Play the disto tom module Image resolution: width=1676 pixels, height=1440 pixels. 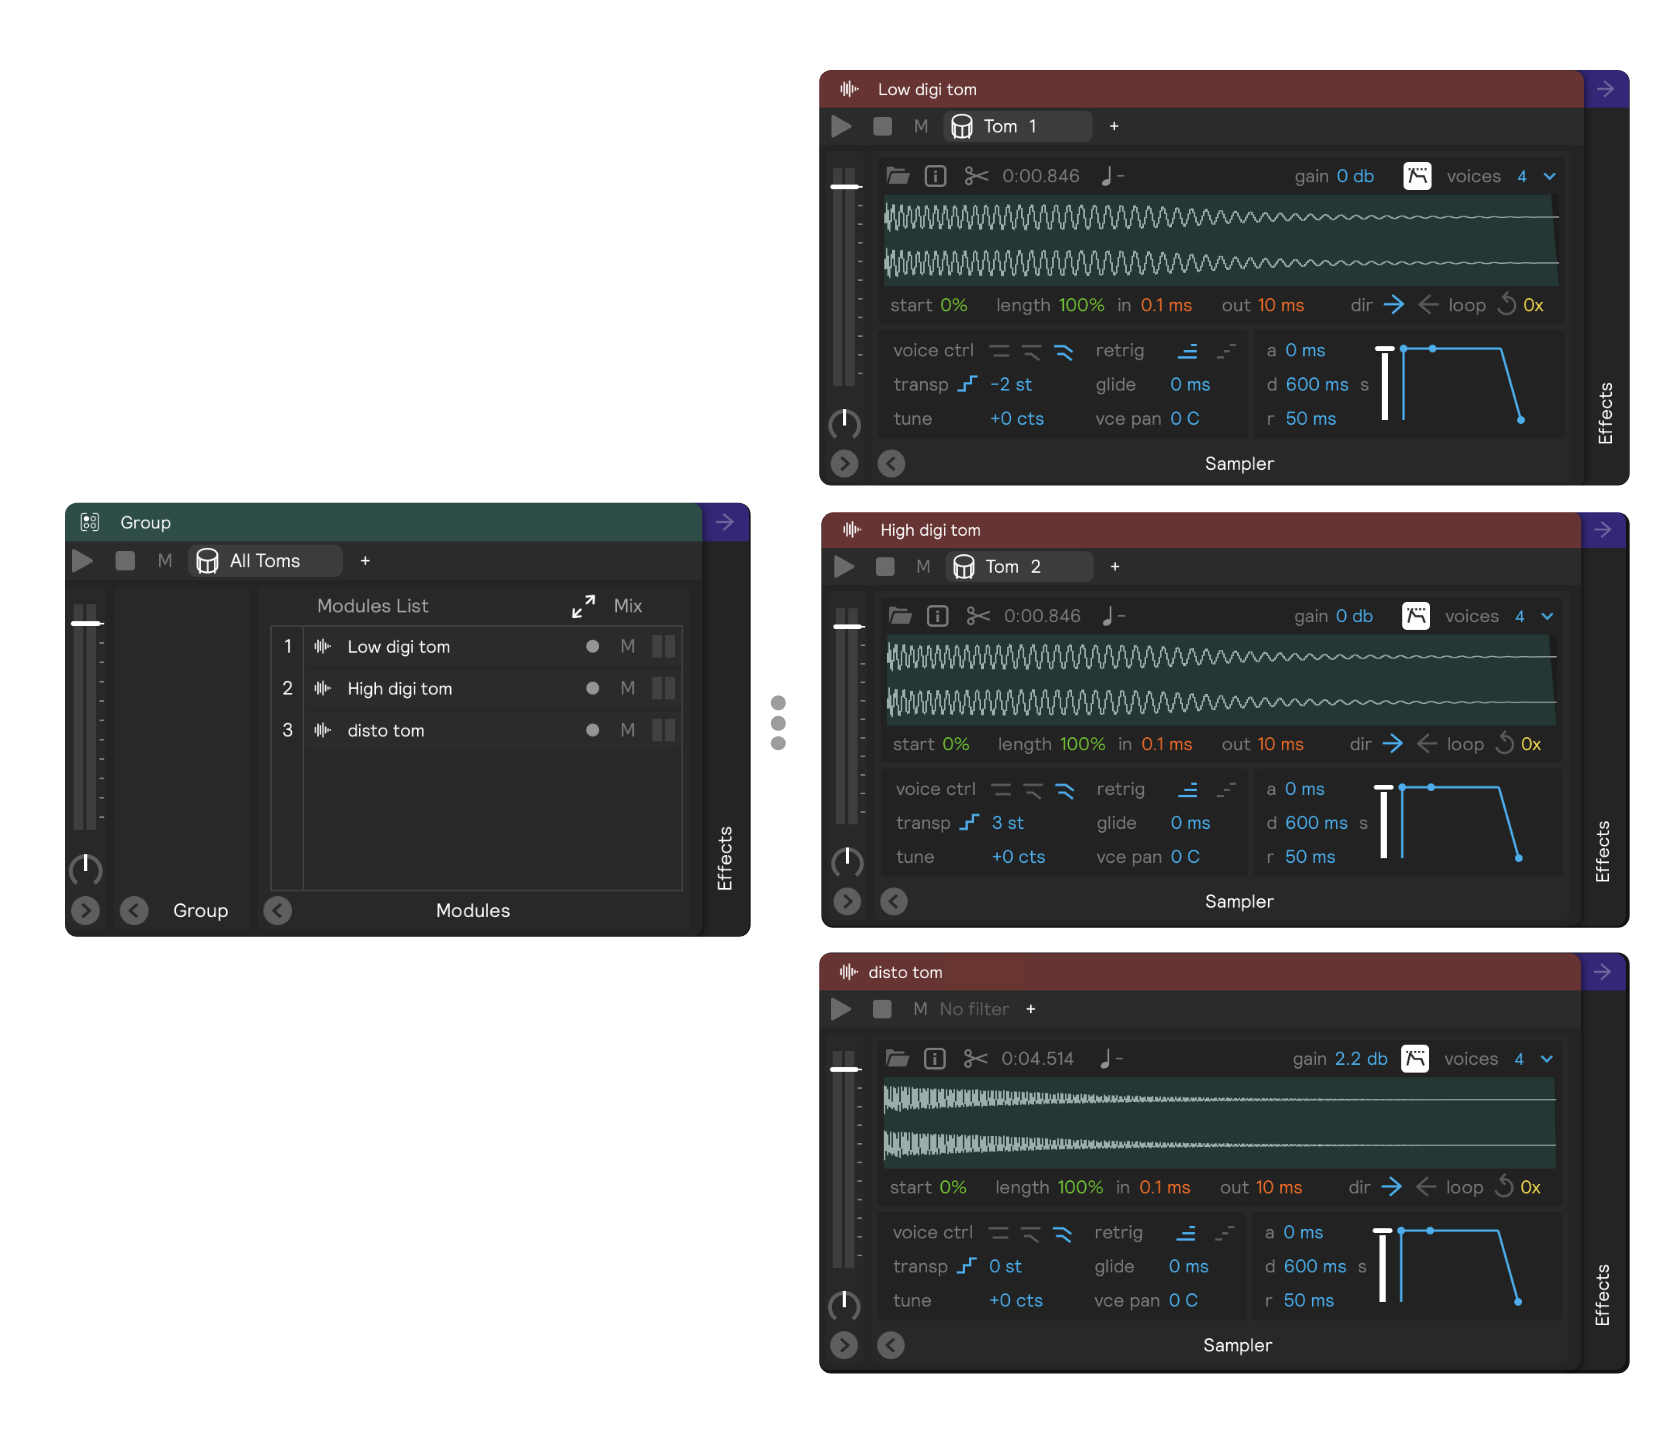(x=841, y=1009)
